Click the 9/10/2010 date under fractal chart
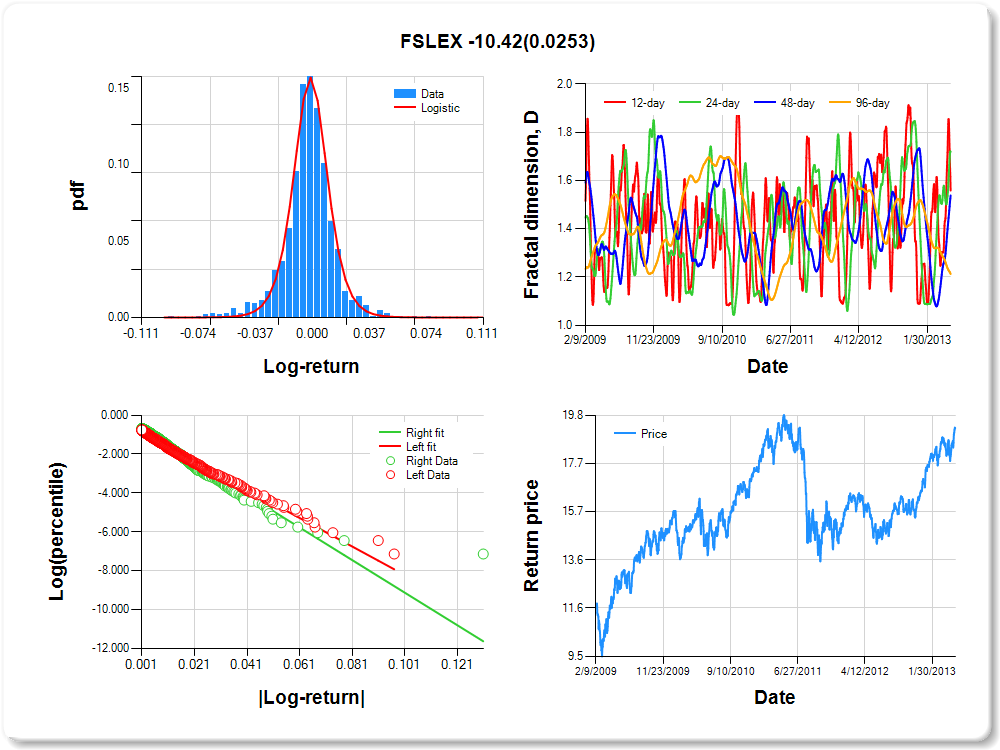1000x750 pixels. (x=722, y=339)
